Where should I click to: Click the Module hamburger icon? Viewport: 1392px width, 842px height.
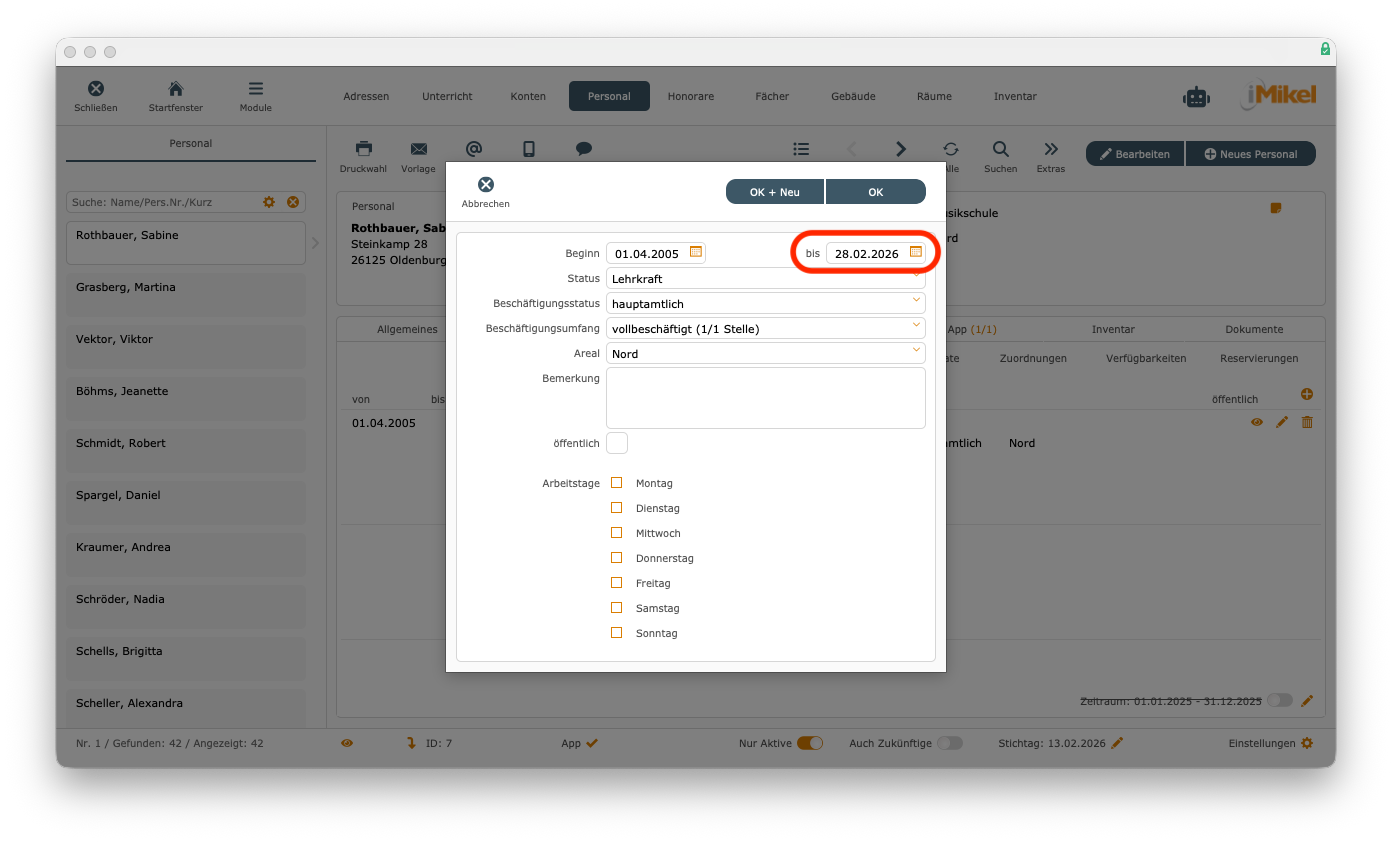point(255,89)
